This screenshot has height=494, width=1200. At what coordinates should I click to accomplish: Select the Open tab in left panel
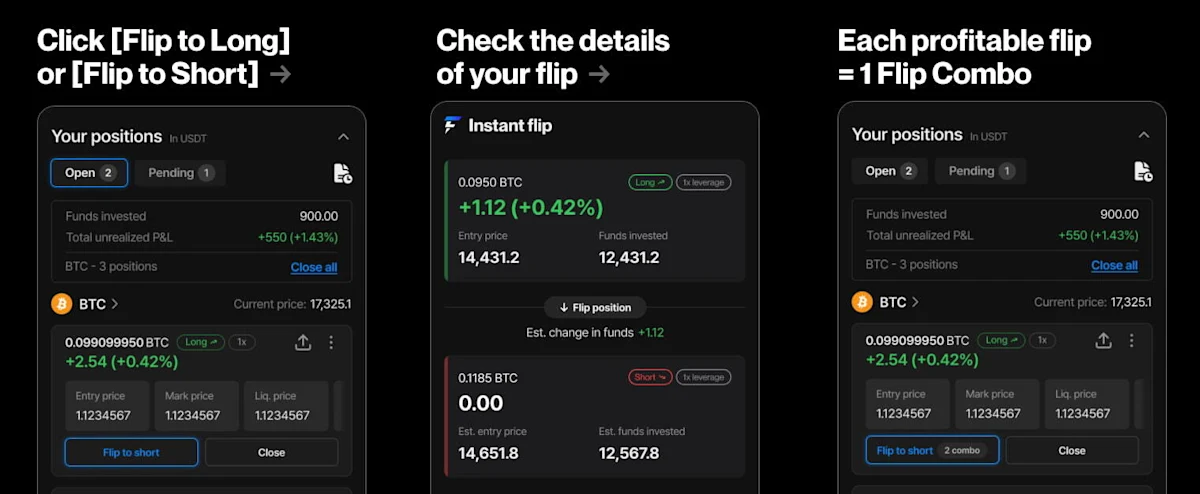click(89, 173)
